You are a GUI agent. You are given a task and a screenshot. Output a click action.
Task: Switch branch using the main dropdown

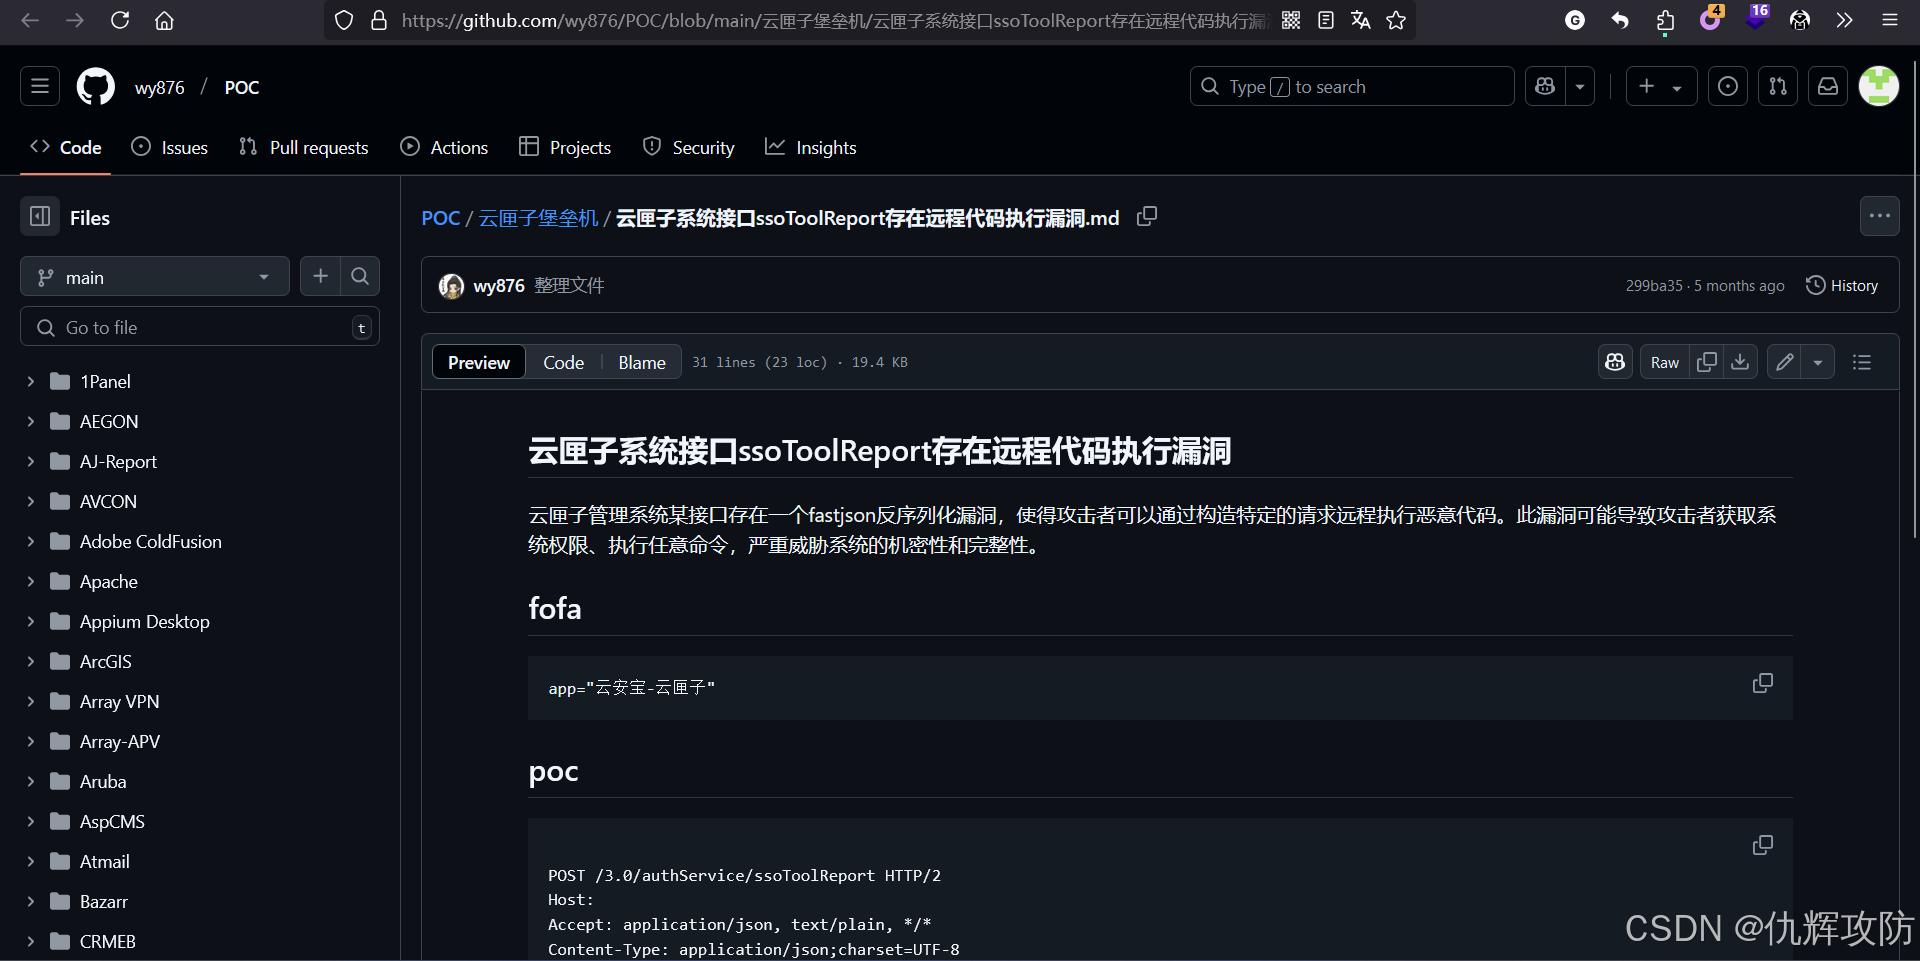point(155,277)
